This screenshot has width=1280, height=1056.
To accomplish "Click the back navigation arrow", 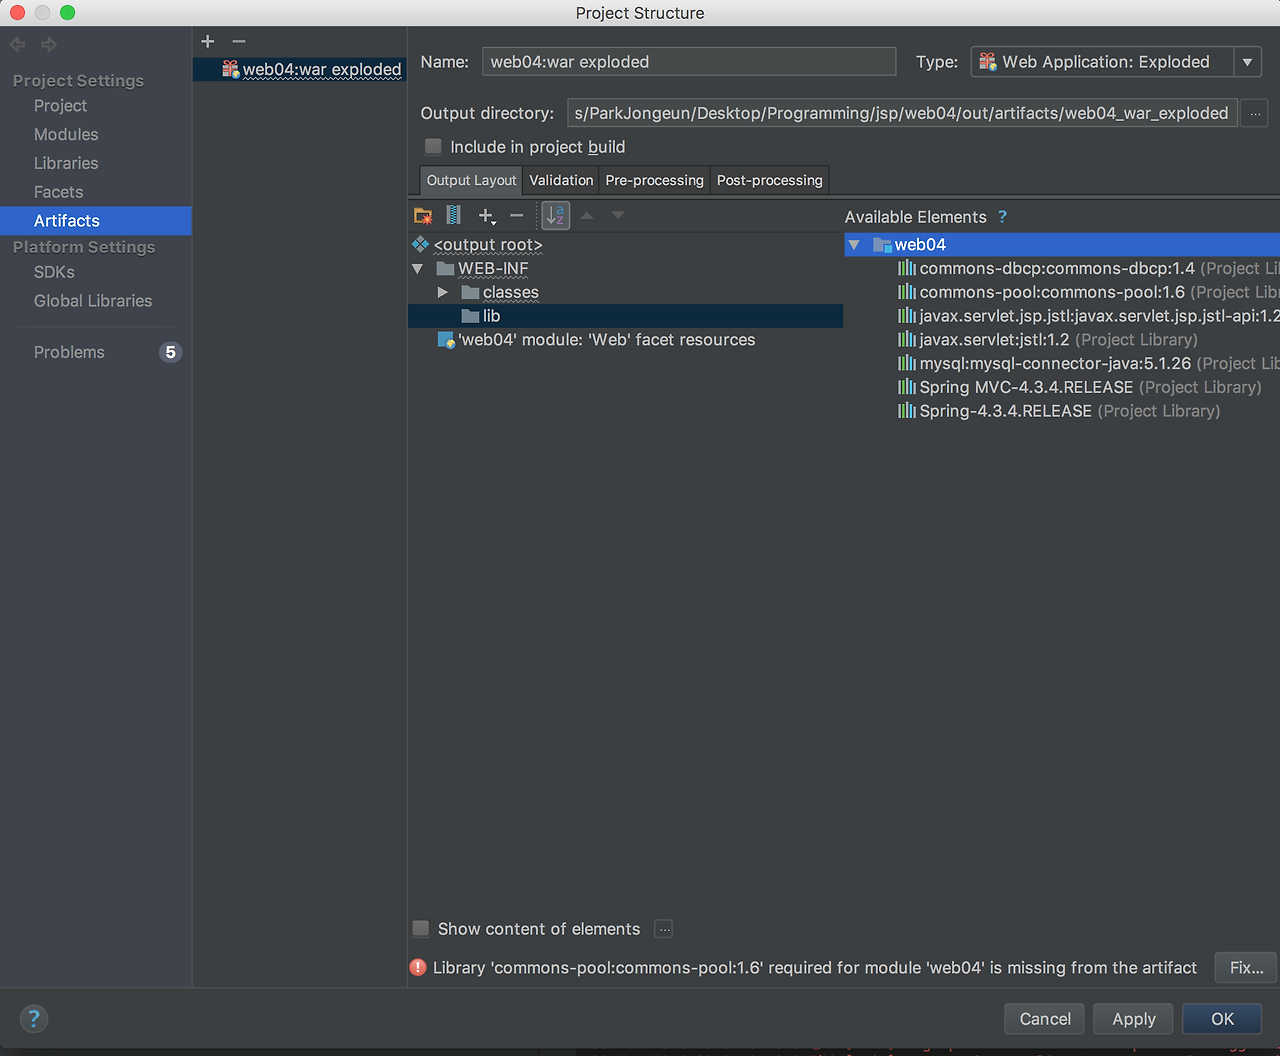I will pyautogui.click(x=18, y=44).
